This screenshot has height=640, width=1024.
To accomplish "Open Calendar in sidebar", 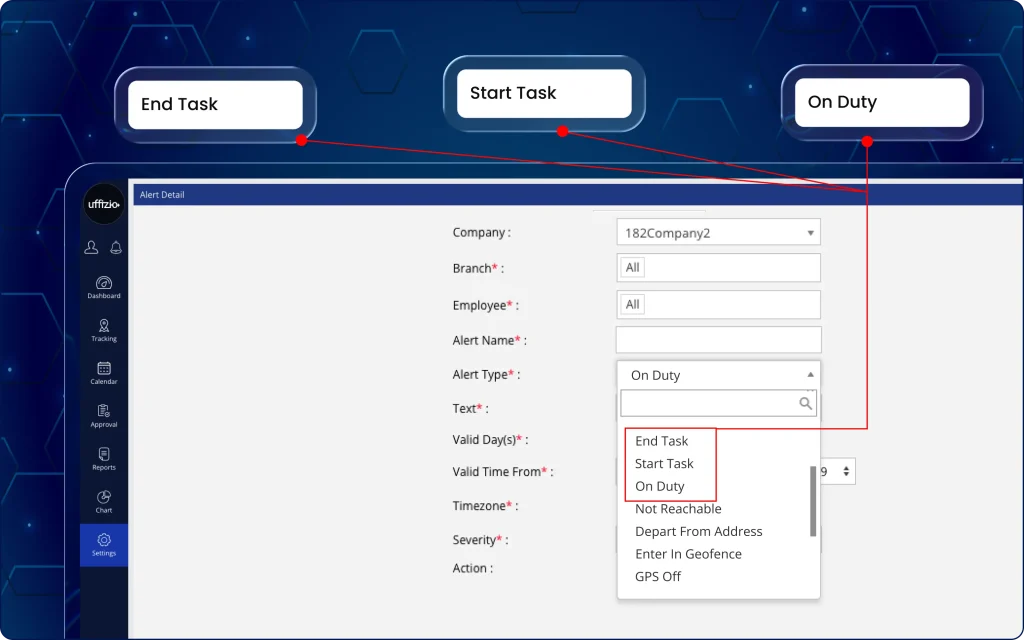I will (104, 373).
